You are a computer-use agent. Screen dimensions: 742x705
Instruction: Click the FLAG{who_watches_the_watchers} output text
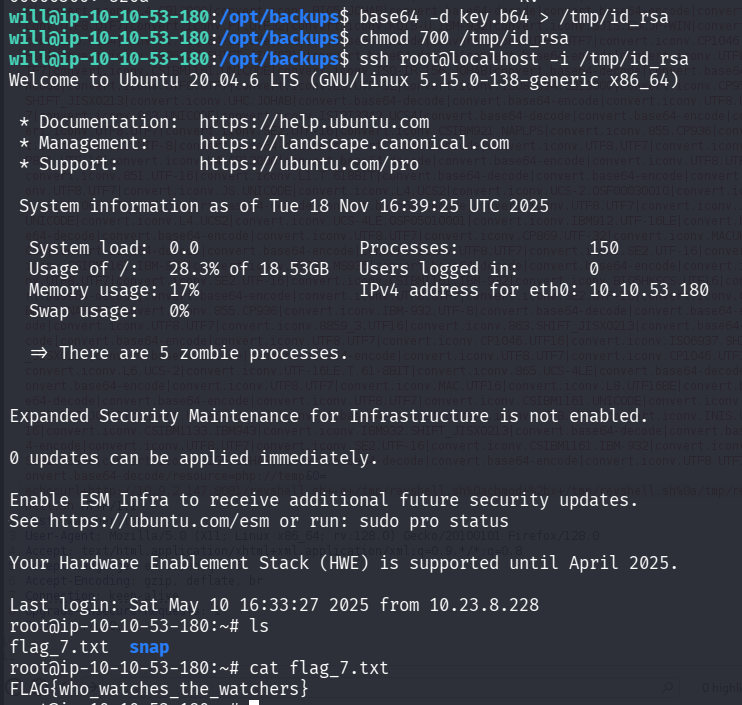pyautogui.click(x=159, y=689)
